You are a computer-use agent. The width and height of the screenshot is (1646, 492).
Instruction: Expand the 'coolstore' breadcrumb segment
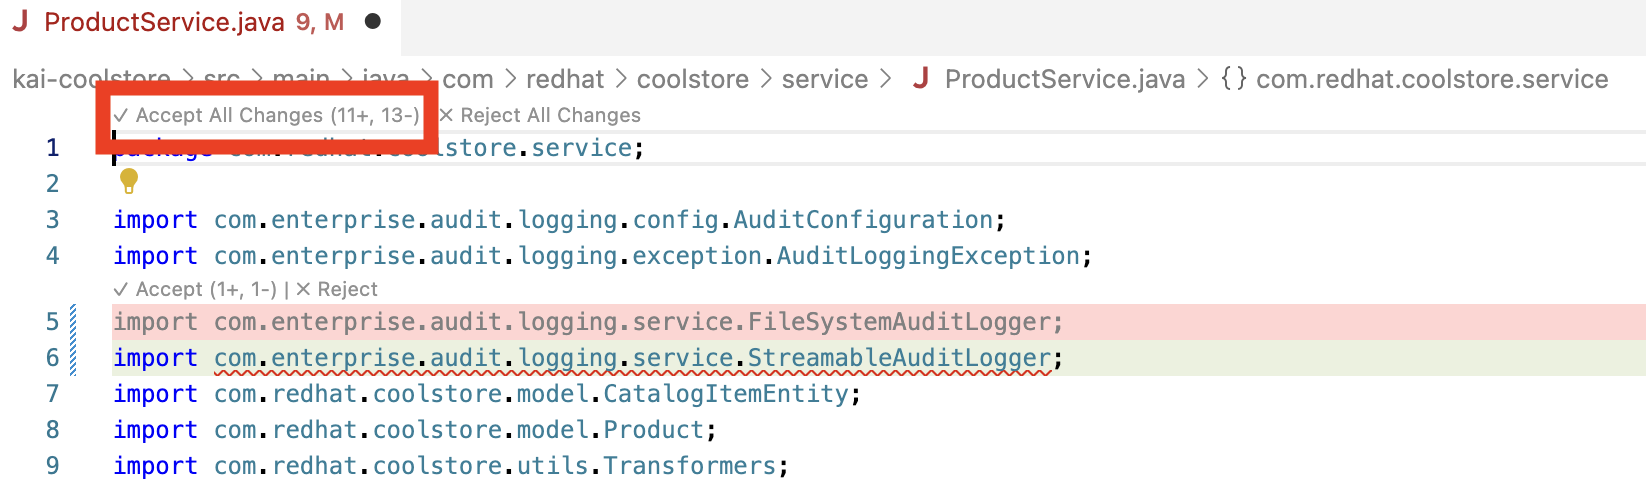coord(692,79)
